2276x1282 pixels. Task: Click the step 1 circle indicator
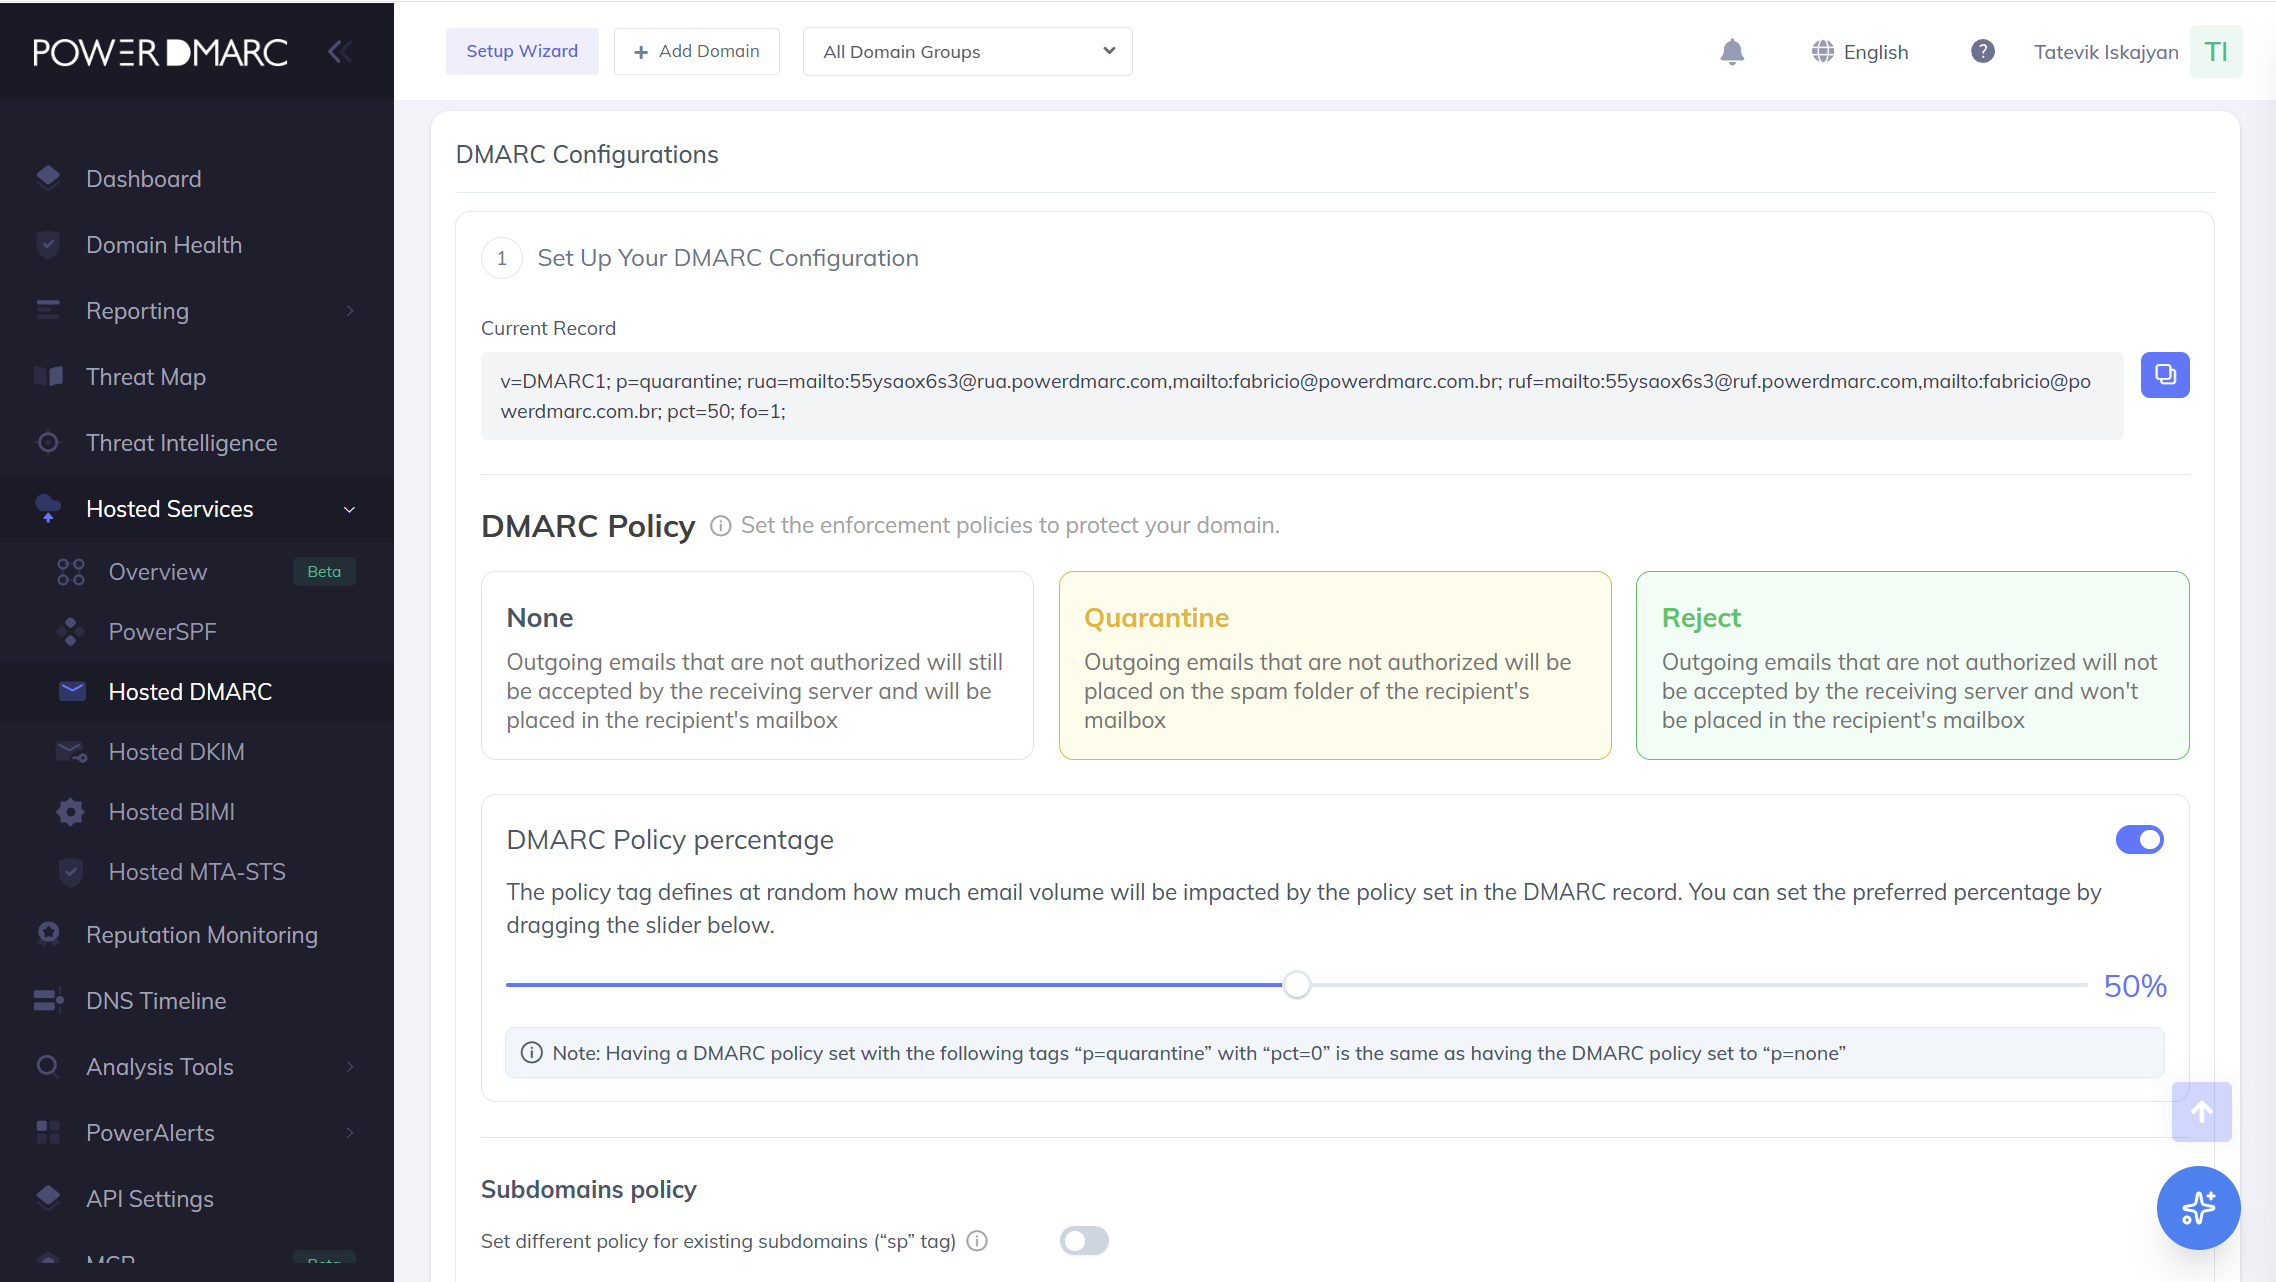(x=502, y=258)
